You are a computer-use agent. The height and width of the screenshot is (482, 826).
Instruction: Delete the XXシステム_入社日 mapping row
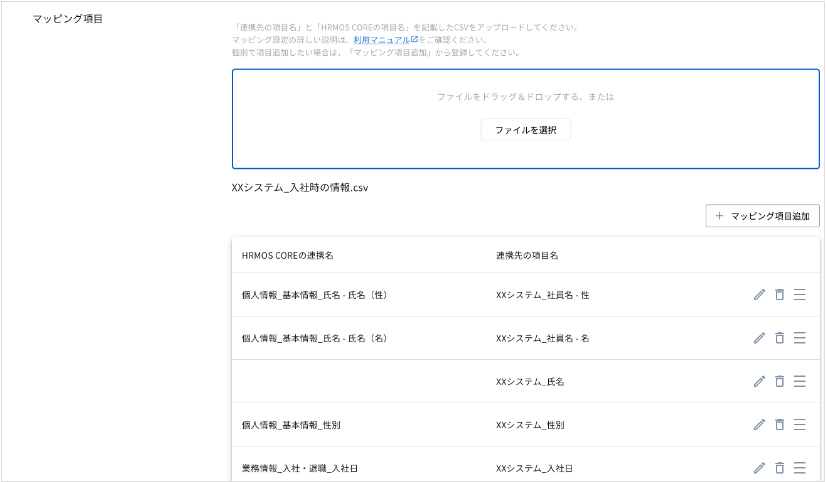[x=779, y=467]
